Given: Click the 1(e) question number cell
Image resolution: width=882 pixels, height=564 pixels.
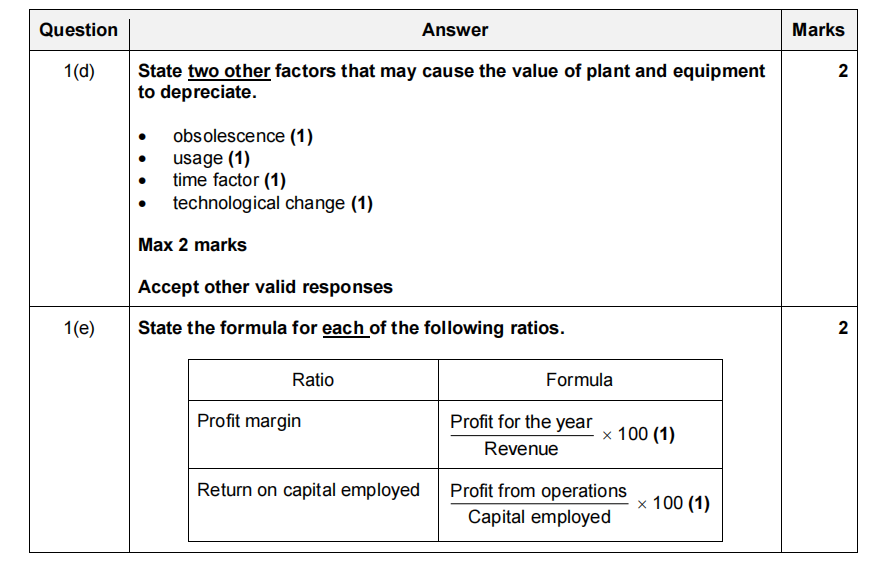Looking at the screenshot, I should coord(78,328).
